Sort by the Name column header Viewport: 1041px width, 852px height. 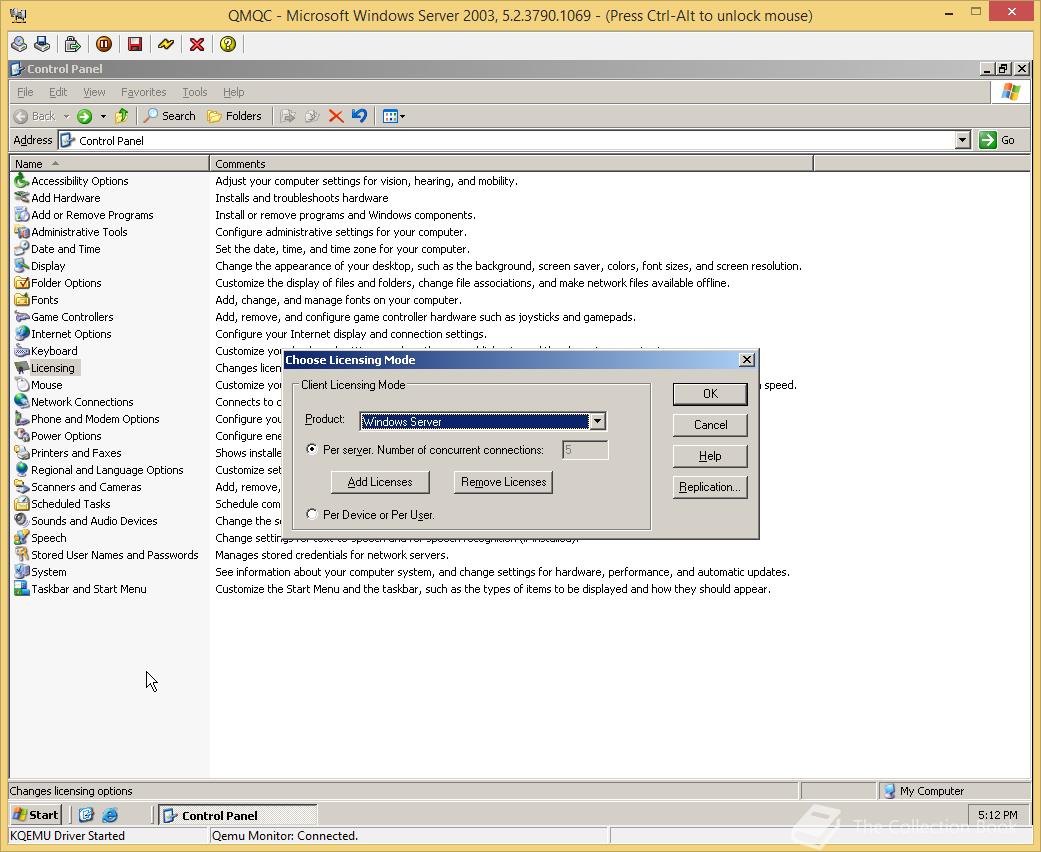pyautogui.click(x=110, y=164)
